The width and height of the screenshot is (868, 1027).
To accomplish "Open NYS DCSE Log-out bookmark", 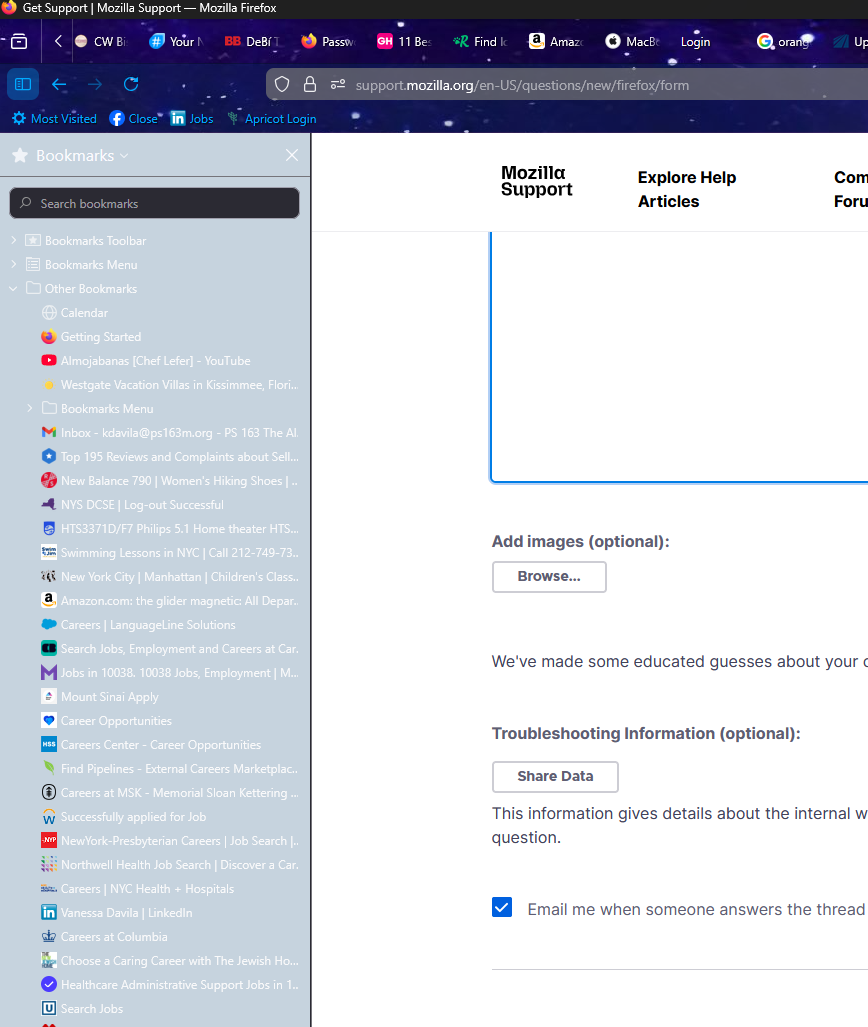I will tap(132, 504).
